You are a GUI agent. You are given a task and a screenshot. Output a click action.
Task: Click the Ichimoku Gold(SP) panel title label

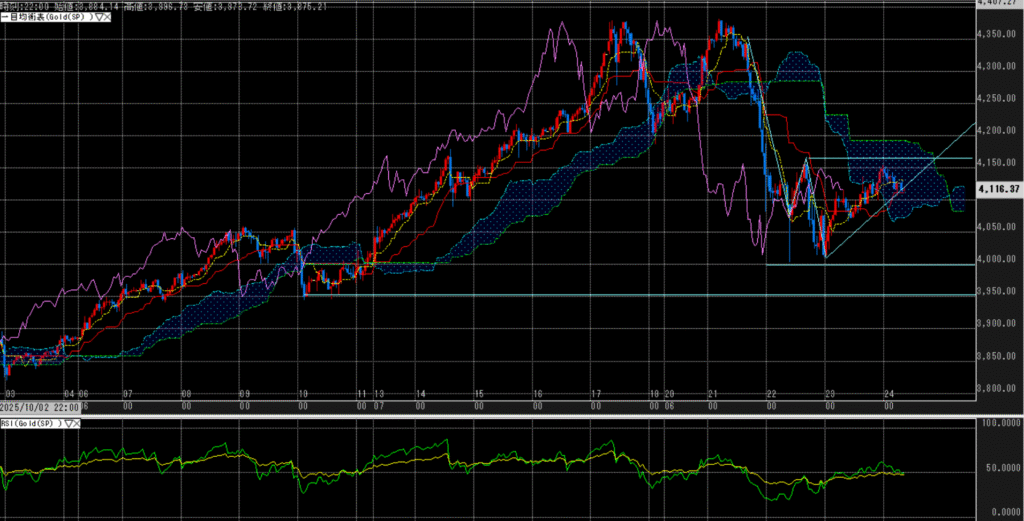click(x=48, y=17)
